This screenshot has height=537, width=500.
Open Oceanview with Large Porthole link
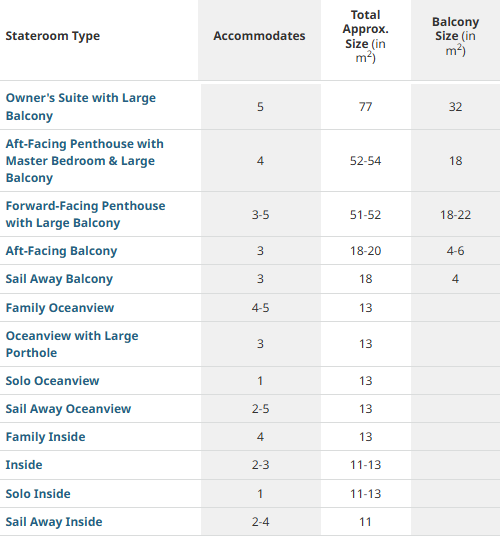(72, 344)
